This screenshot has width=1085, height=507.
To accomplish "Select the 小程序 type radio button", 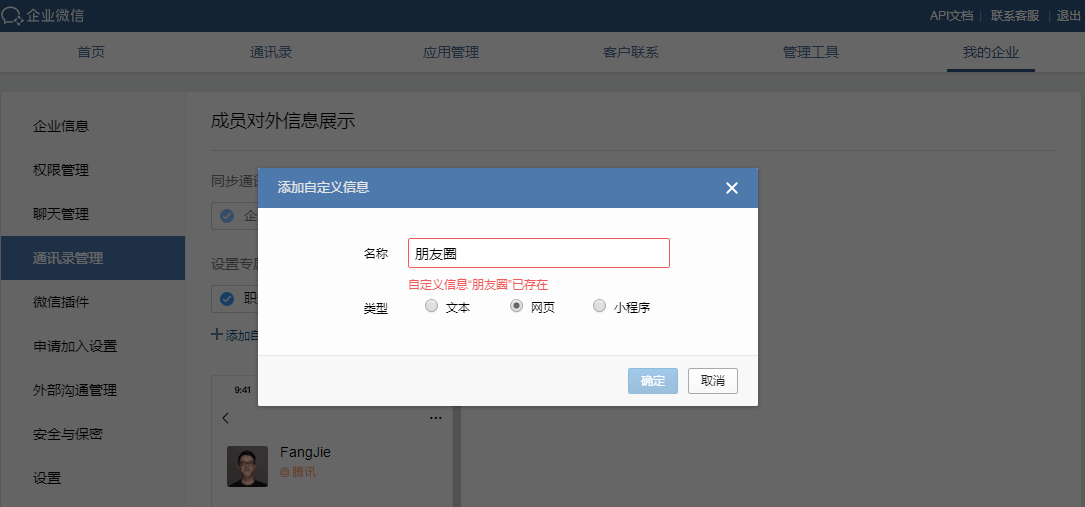I will pyautogui.click(x=599, y=306).
